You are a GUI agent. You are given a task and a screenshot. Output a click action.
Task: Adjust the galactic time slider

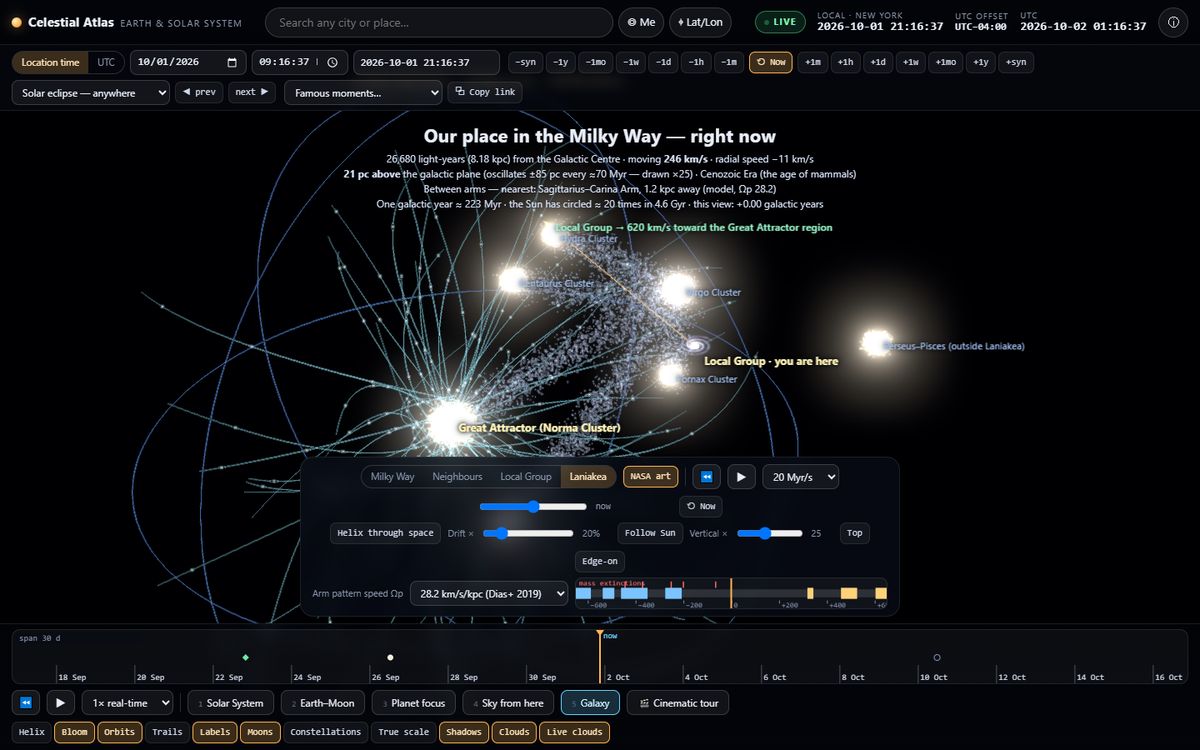pos(535,506)
